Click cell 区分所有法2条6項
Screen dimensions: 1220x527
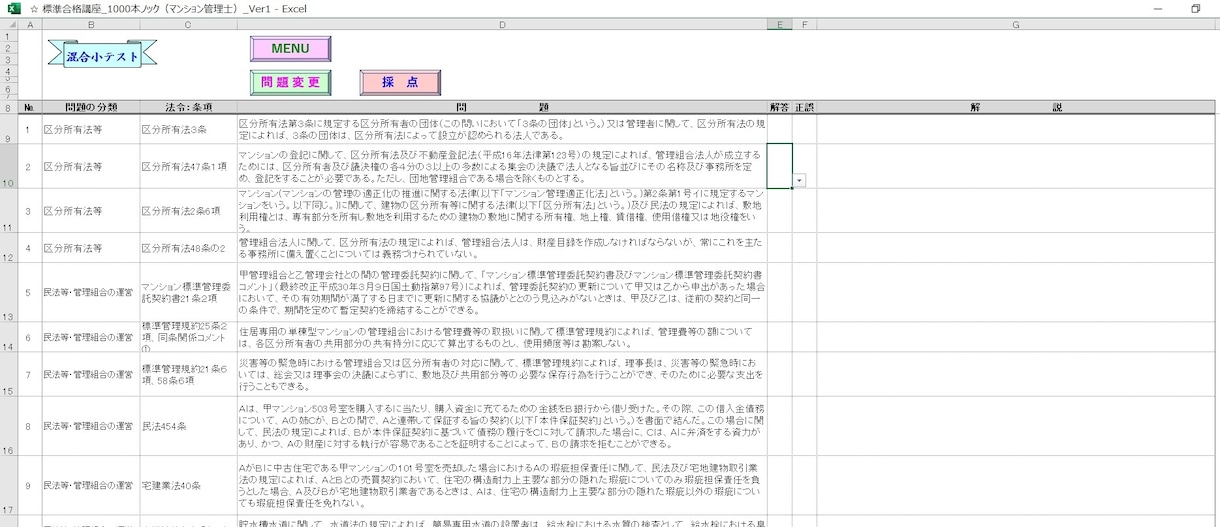pos(188,211)
